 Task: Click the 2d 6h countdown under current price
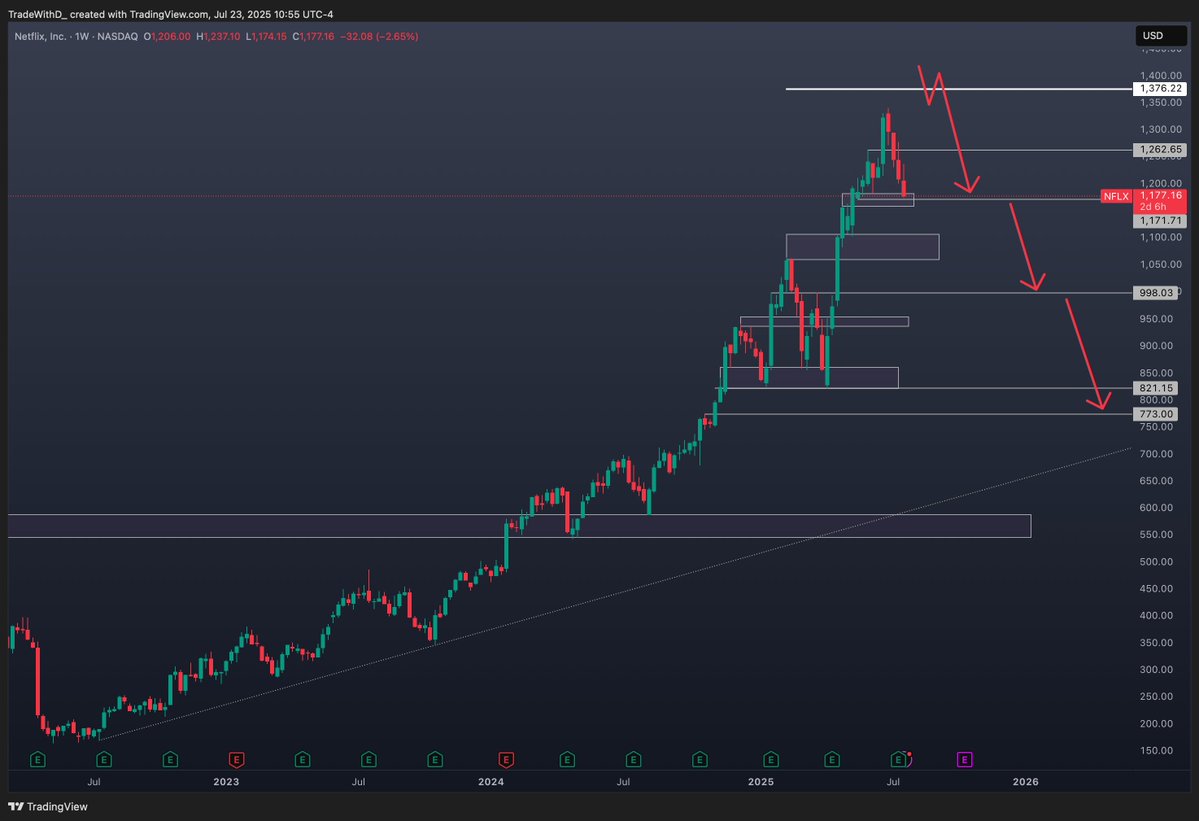(1152, 207)
